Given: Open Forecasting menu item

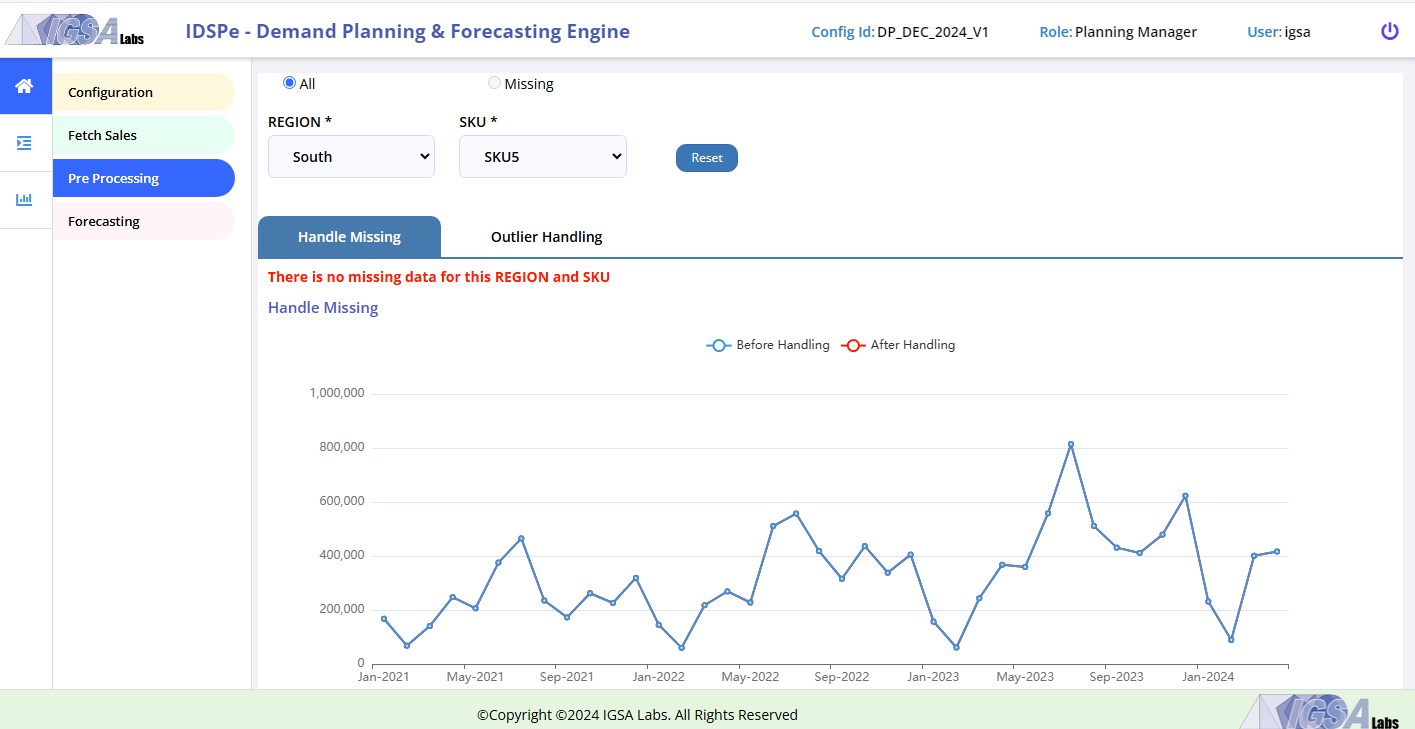Looking at the screenshot, I should 144,221.
